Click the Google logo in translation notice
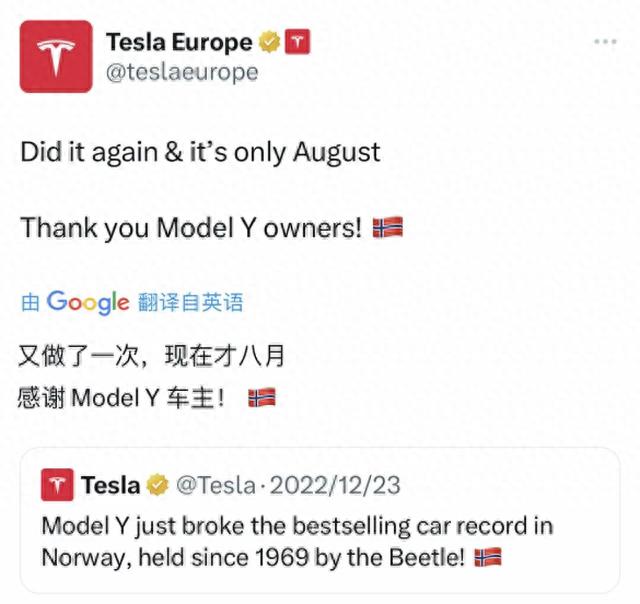 click(x=88, y=302)
